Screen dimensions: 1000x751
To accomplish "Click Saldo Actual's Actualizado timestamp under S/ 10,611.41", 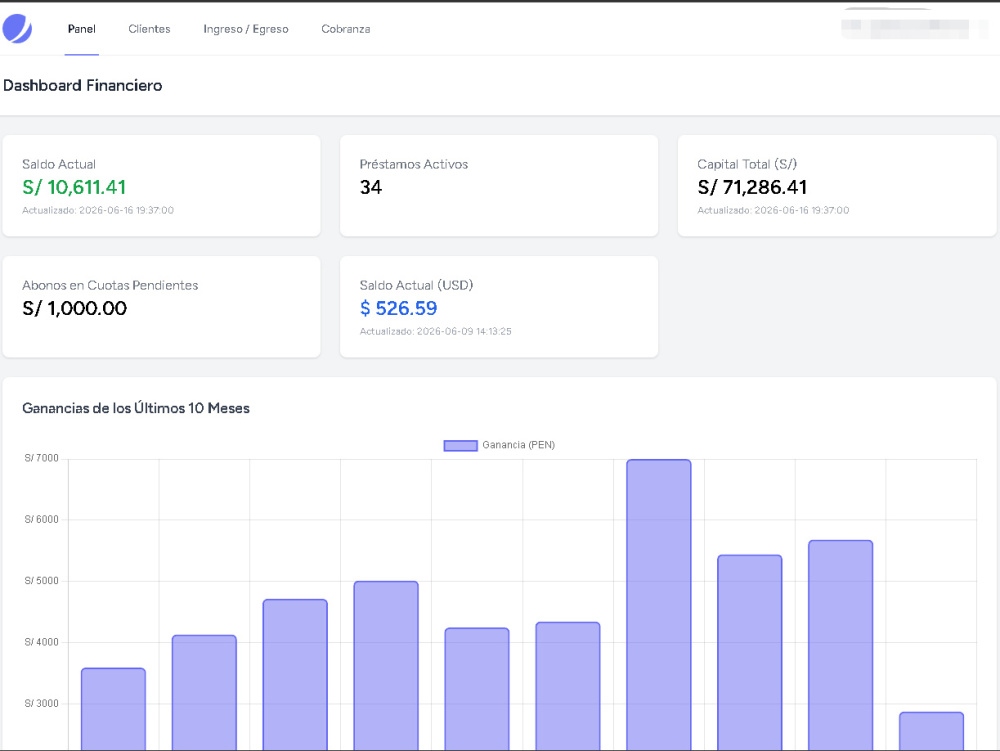I will click(x=98, y=210).
